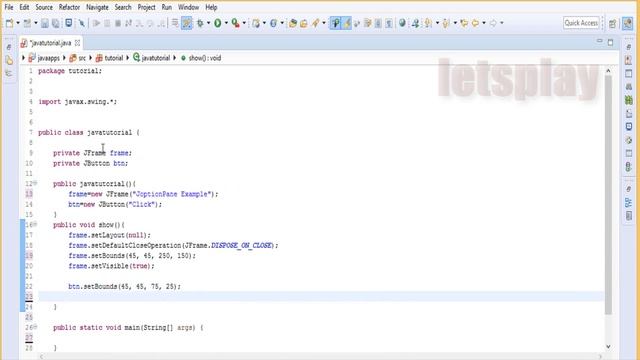Click the New Java Package icon
The image size is (640, 360).
click(256, 23)
